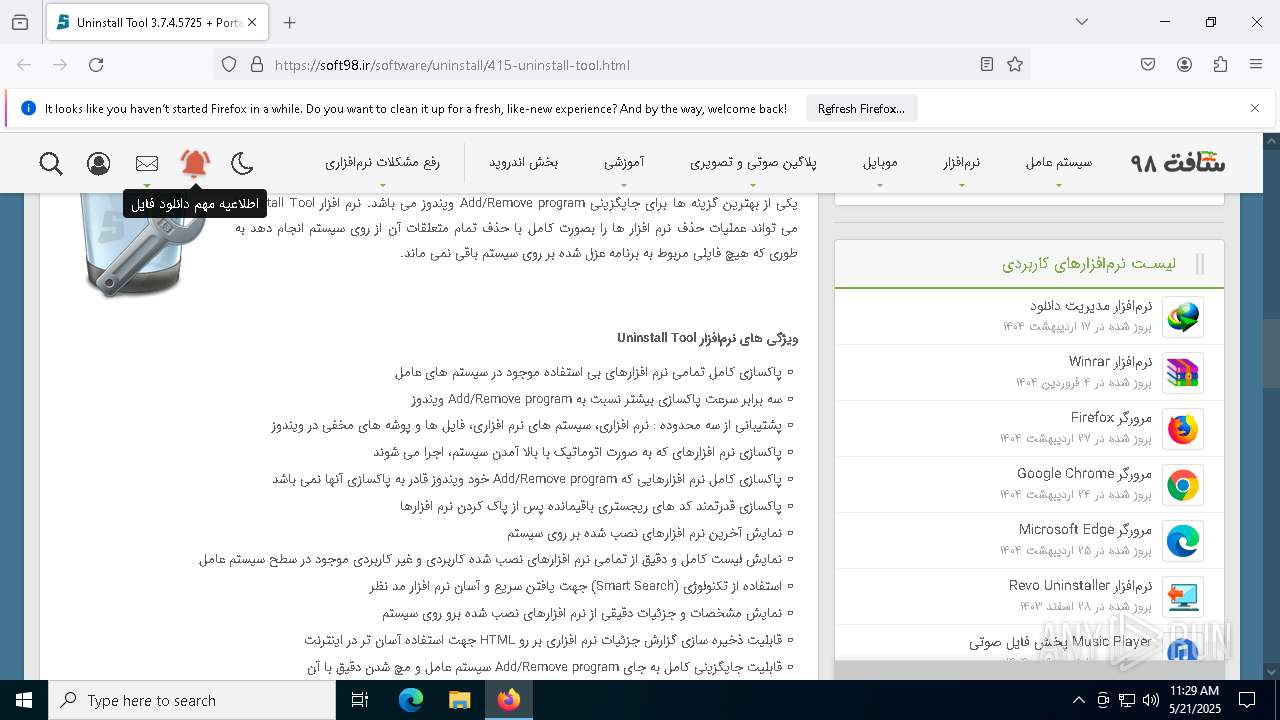Click the browser Forward arrow

pyautogui.click(x=60, y=64)
